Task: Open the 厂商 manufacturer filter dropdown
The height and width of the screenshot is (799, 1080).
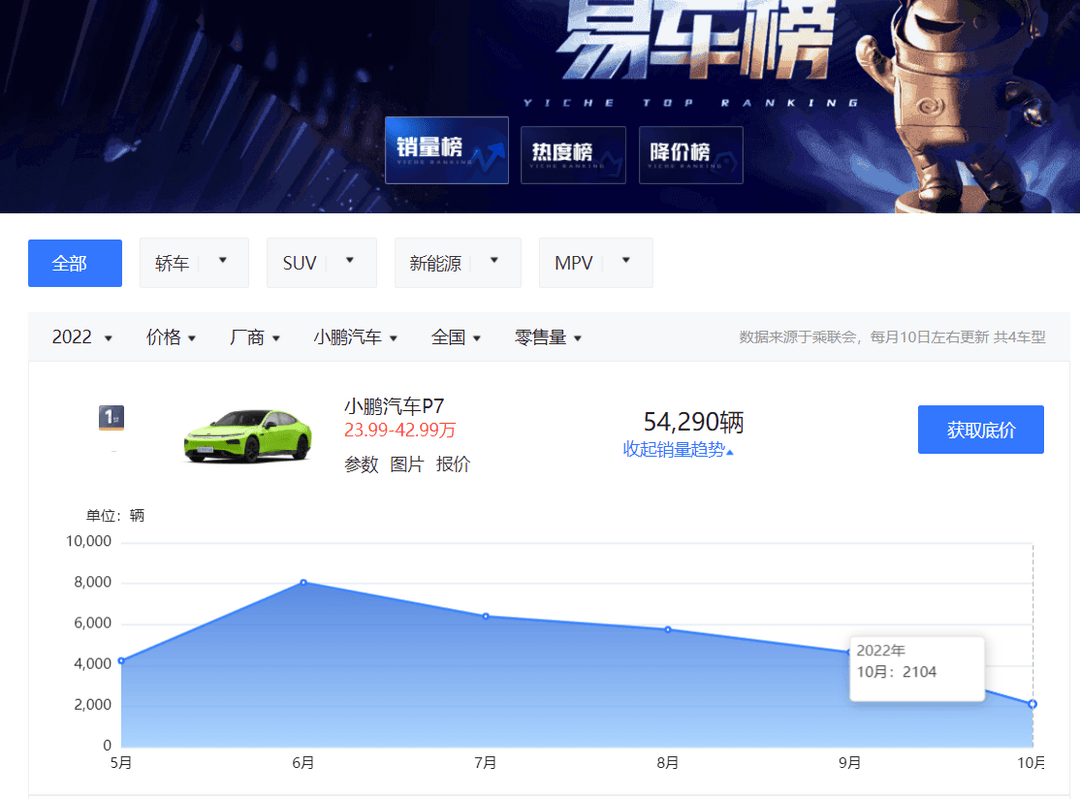Action: coord(255,338)
